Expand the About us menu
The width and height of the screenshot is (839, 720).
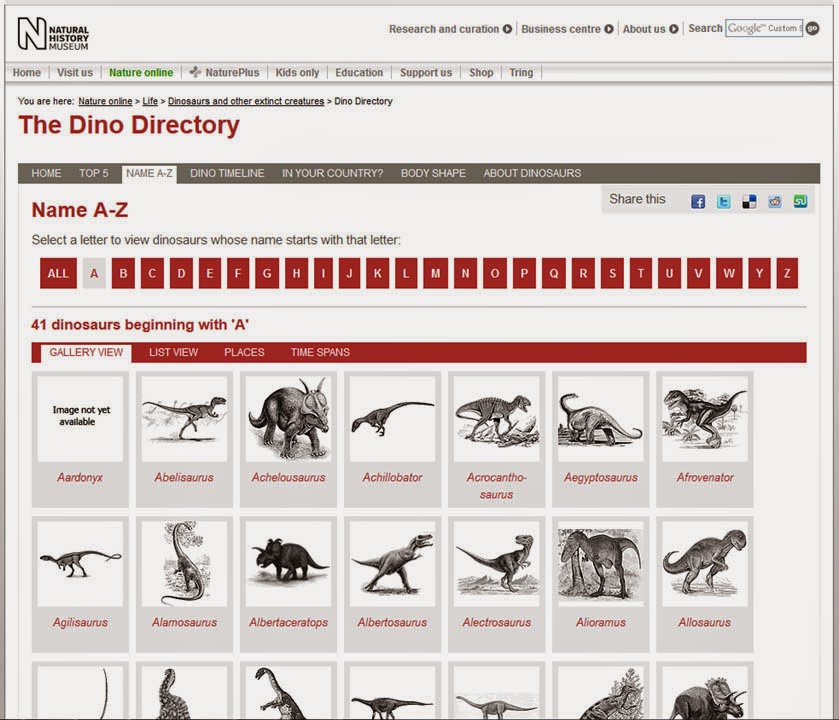tap(650, 29)
